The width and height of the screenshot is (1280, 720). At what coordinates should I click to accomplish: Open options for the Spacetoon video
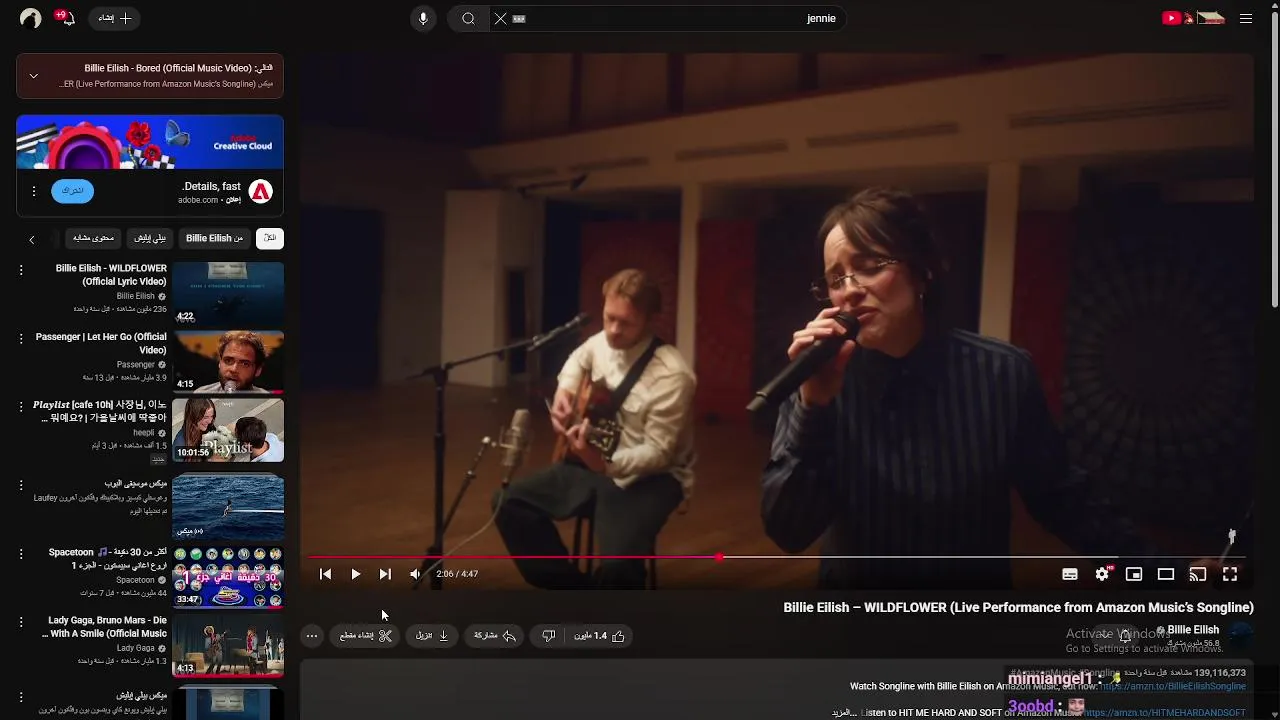pyautogui.click(x=21, y=553)
